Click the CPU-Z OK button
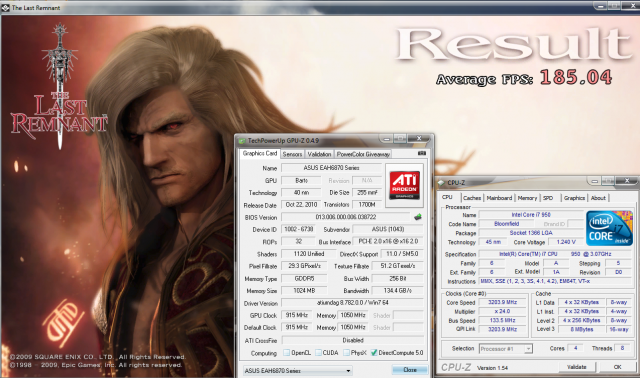This screenshot has width=640, height=378. pos(618,367)
